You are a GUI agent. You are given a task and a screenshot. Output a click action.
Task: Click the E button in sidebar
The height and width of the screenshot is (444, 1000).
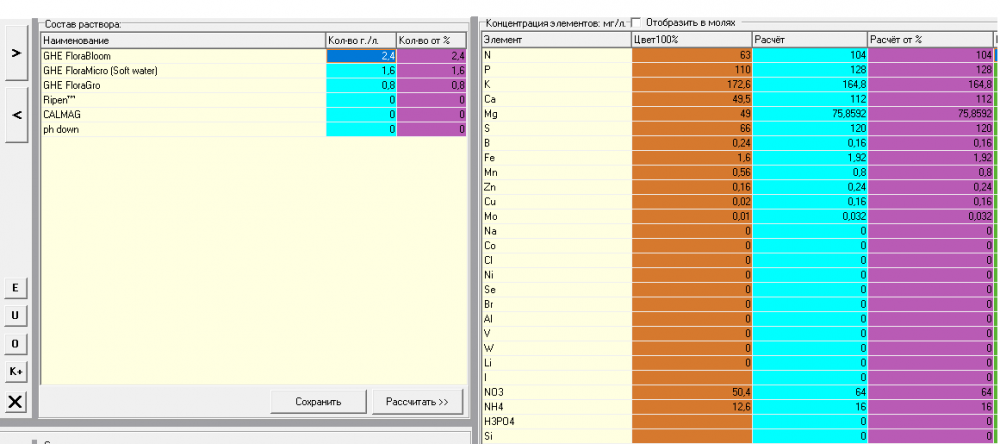pos(15,288)
